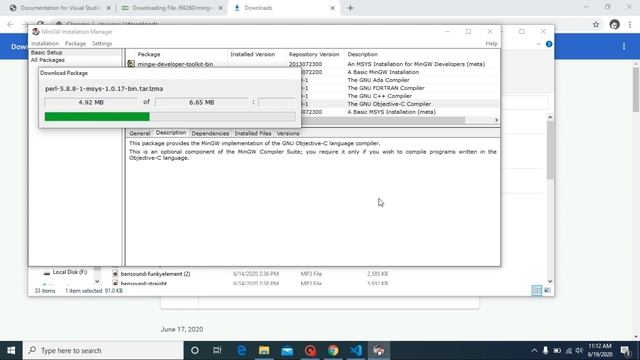The width and height of the screenshot is (640, 360).
Task: Click the 6.65 MB total size field
Action: (x=202, y=102)
